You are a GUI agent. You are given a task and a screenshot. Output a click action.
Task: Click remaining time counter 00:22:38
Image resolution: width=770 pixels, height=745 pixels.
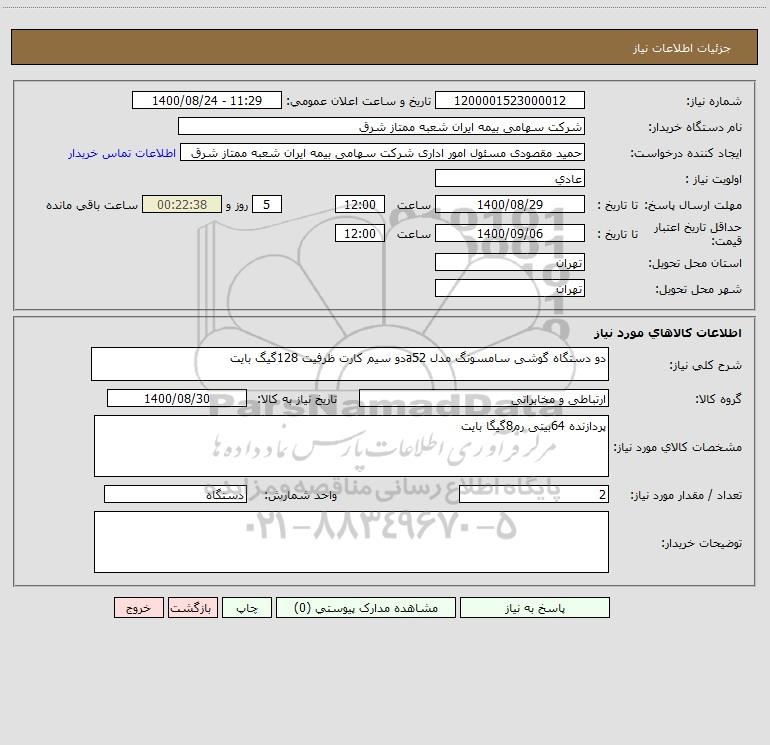pos(182,204)
